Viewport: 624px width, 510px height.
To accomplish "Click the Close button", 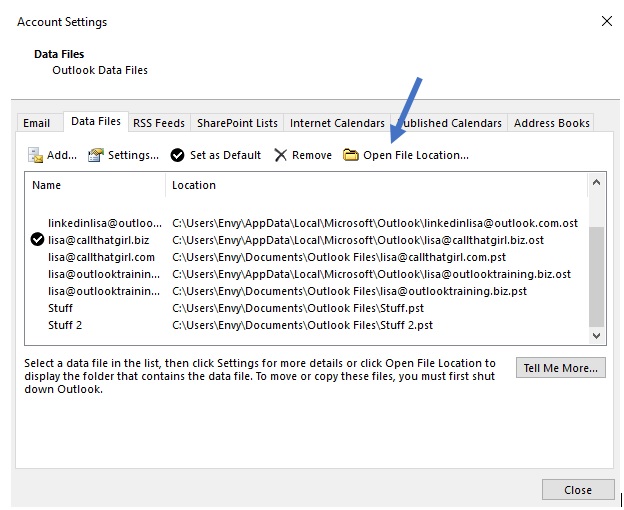I will (578, 490).
